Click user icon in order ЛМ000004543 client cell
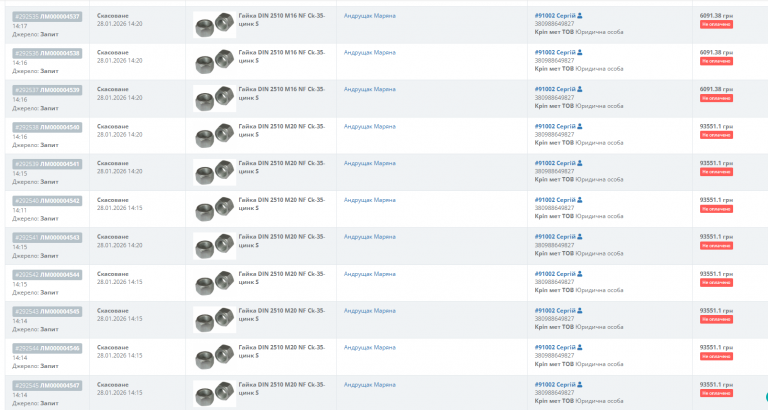 (x=580, y=237)
